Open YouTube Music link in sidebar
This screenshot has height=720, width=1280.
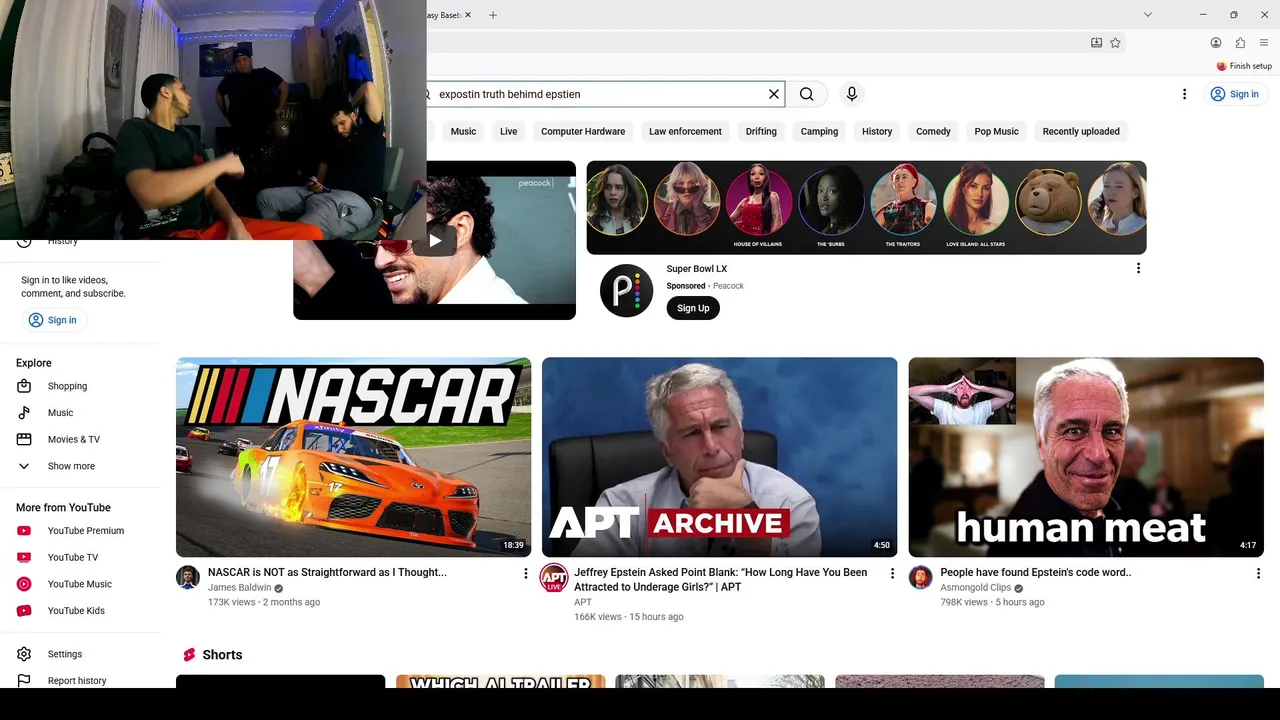click(x=80, y=584)
